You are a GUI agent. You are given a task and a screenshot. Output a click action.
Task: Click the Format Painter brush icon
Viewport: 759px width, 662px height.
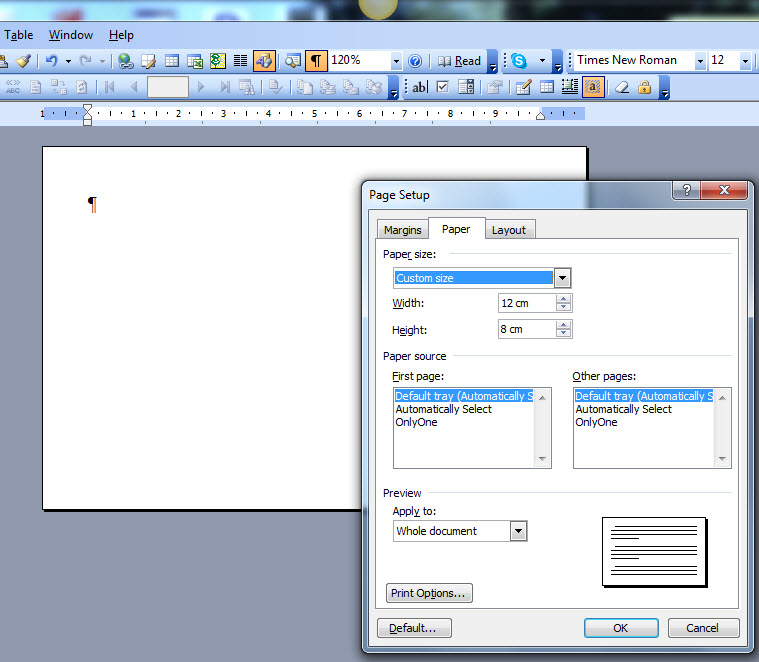pyautogui.click(x=23, y=61)
